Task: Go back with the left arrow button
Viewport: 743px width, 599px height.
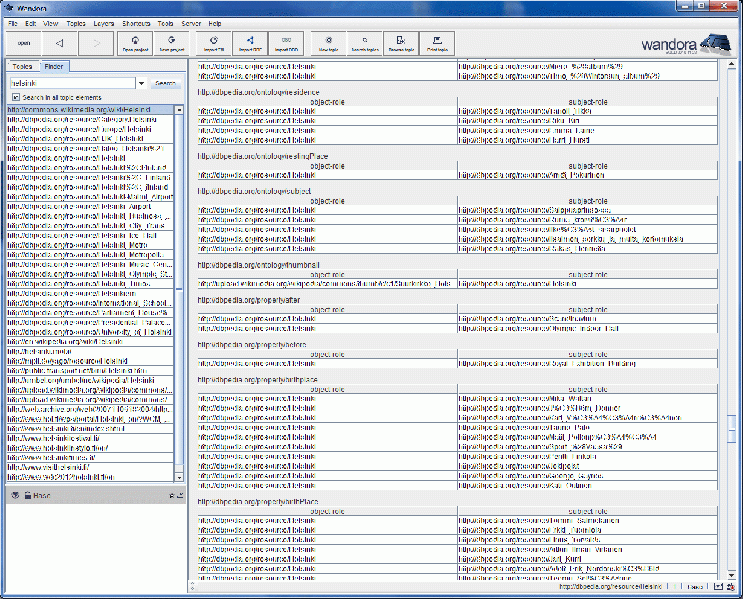Action: point(59,43)
